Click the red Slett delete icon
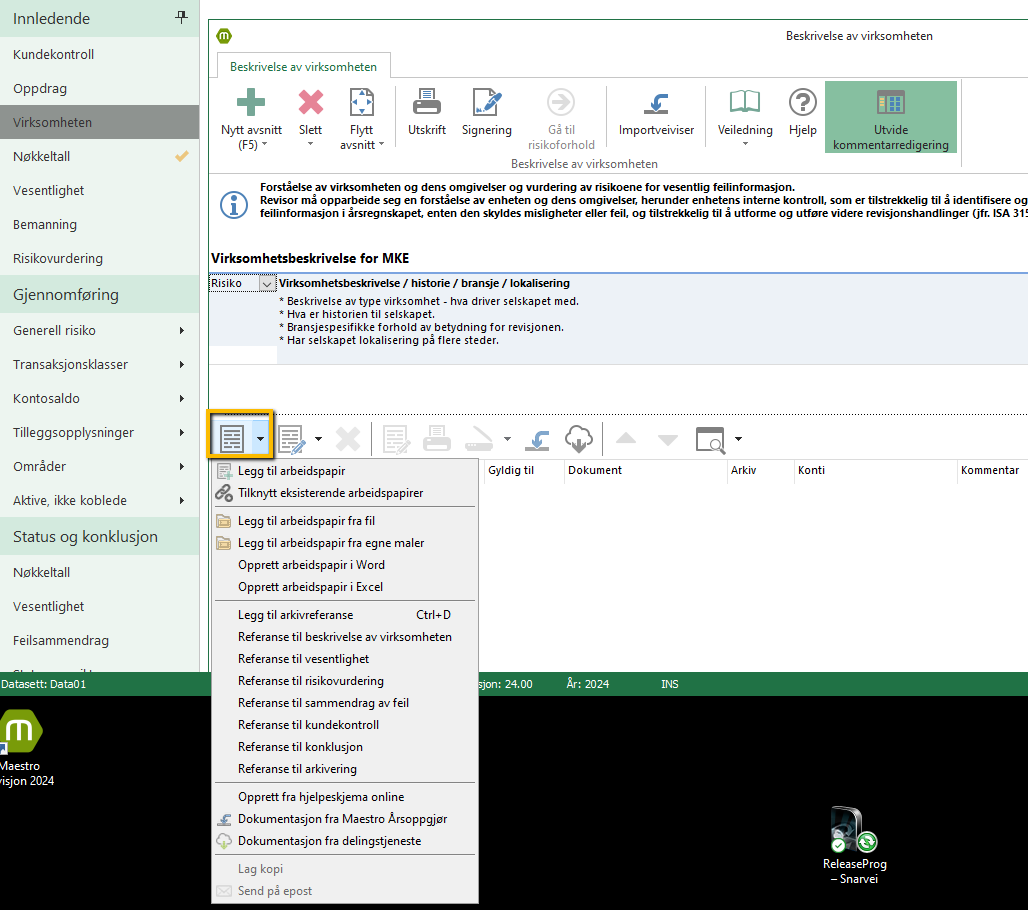The height and width of the screenshot is (910, 1028). point(311,102)
